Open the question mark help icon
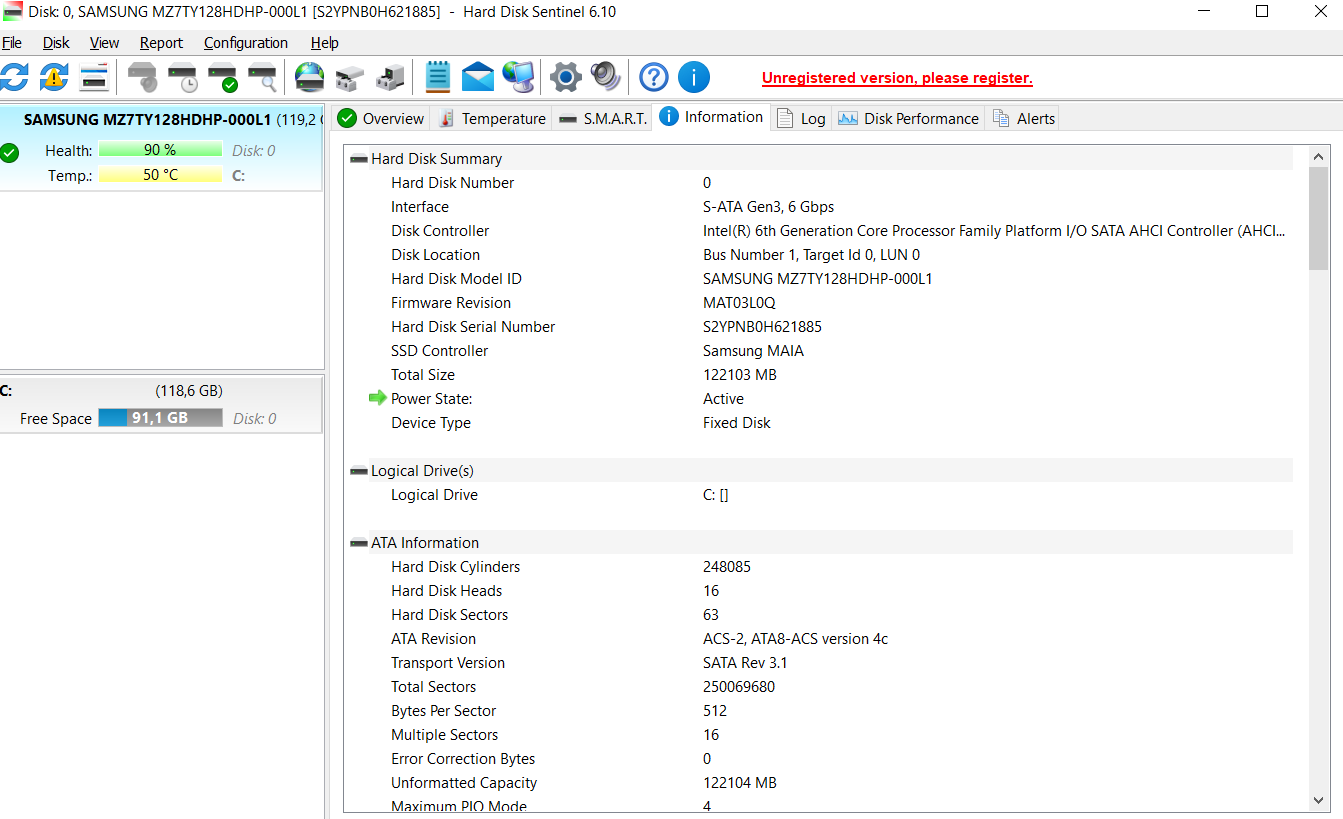 [x=654, y=77]
